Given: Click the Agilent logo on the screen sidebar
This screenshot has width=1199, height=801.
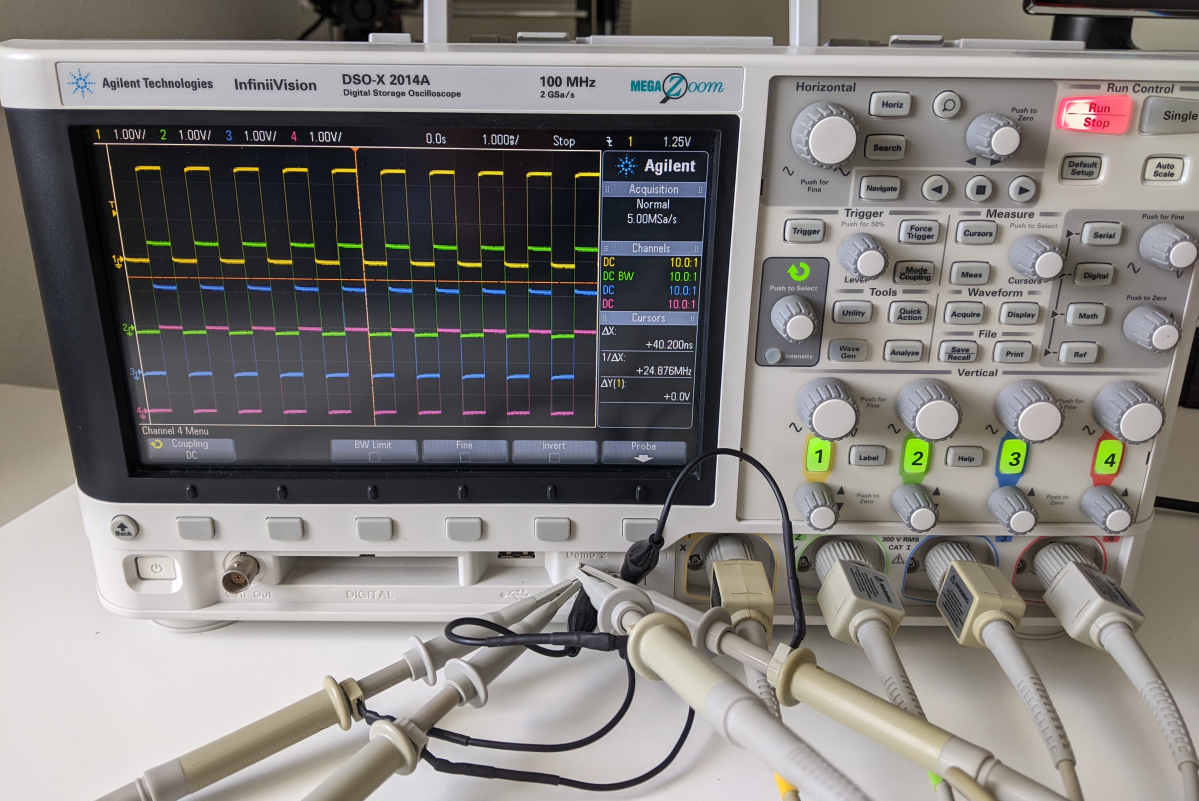Looking at the screenshot, I should coord(656,166).
